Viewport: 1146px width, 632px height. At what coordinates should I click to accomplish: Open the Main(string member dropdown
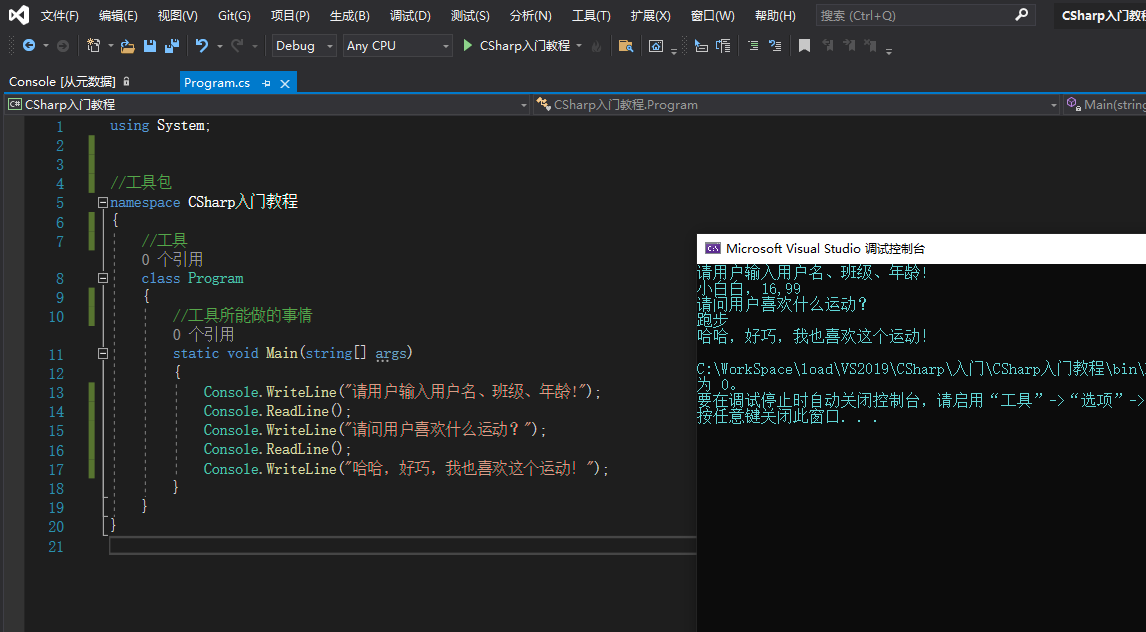click(x=1105, y=104)
